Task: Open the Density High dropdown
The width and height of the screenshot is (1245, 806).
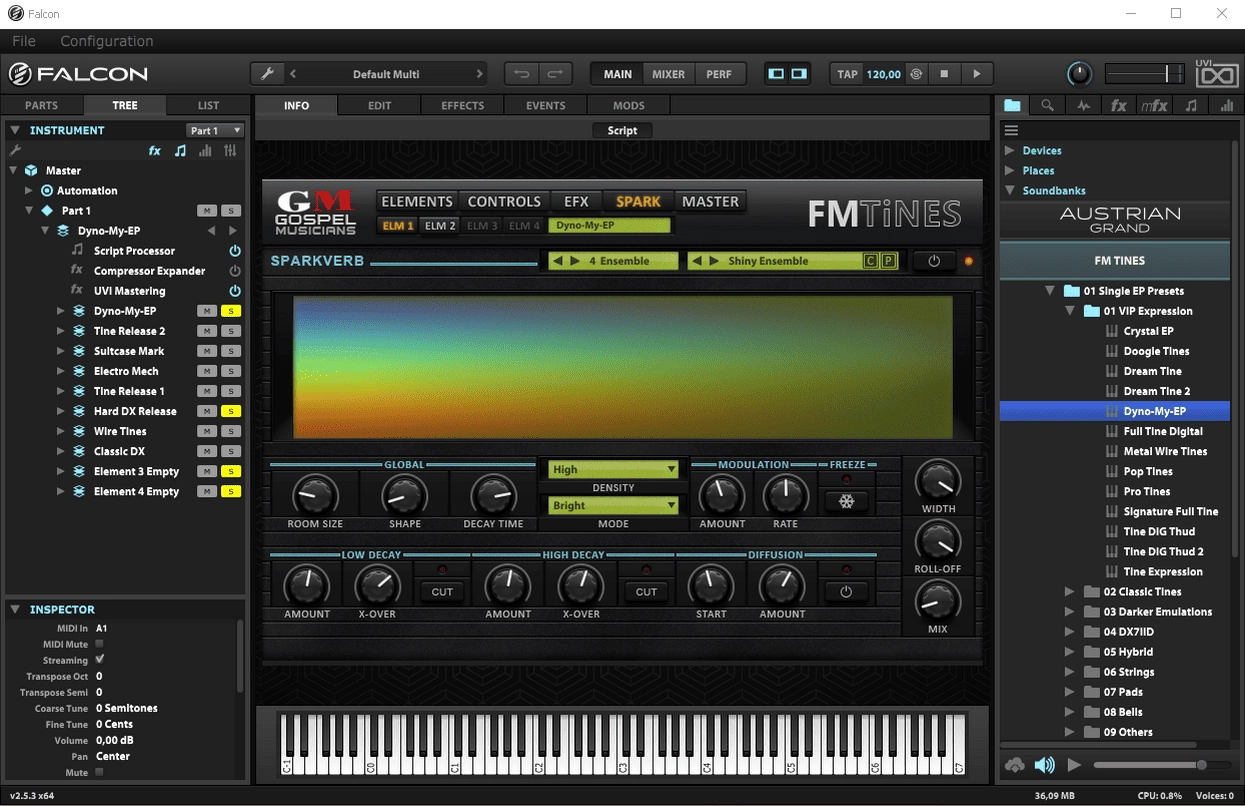Action: pyautogui.click(x=613, y=469)
